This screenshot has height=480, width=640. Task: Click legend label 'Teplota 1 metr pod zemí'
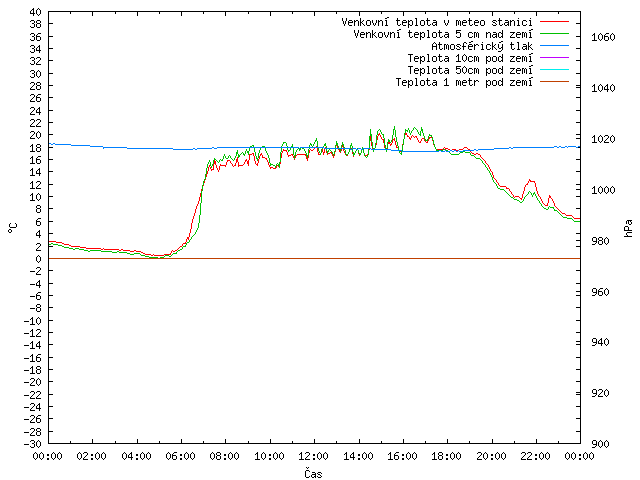click(464, 82)
